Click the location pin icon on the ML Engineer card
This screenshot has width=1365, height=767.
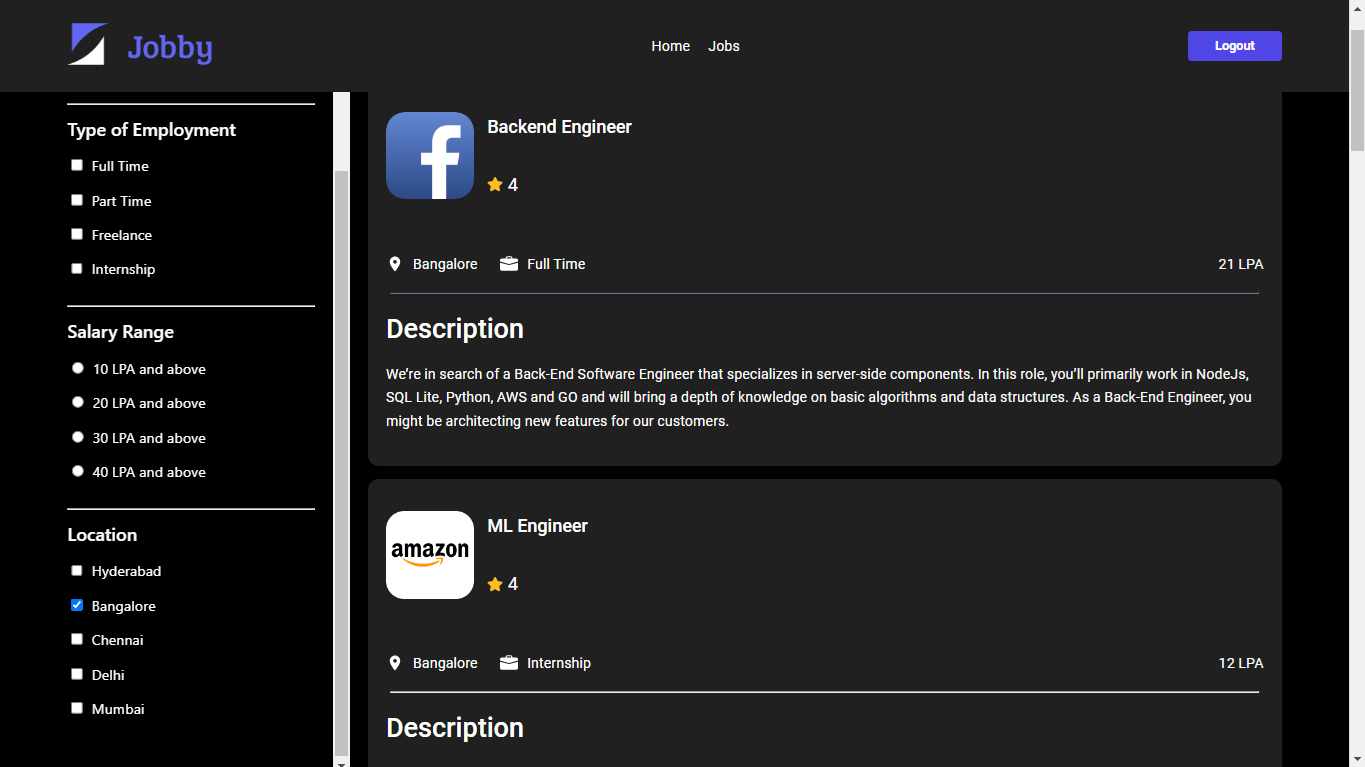point(394,662)
